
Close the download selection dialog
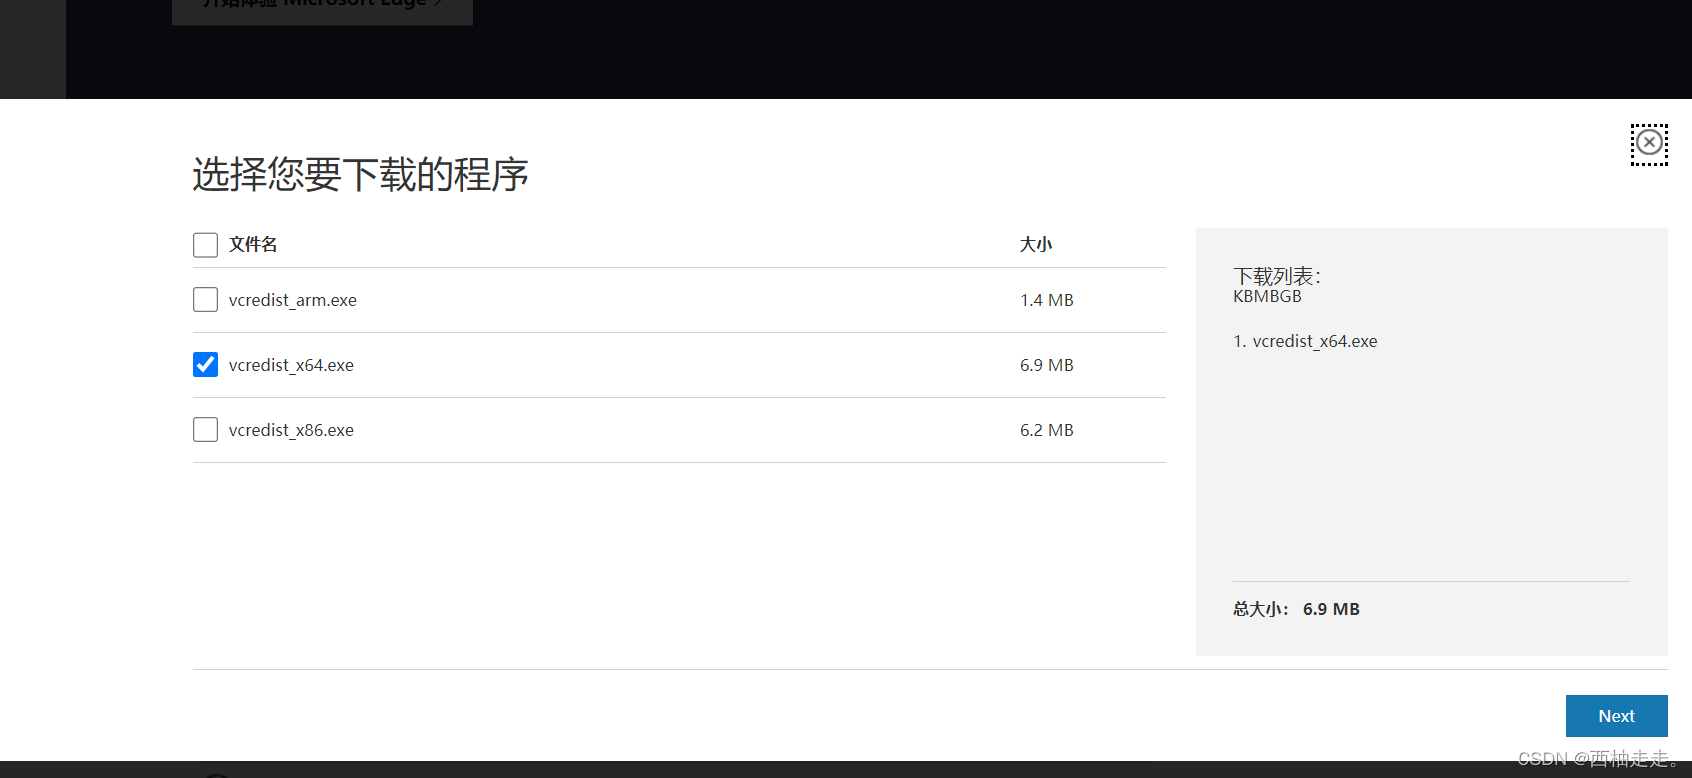1649,143
